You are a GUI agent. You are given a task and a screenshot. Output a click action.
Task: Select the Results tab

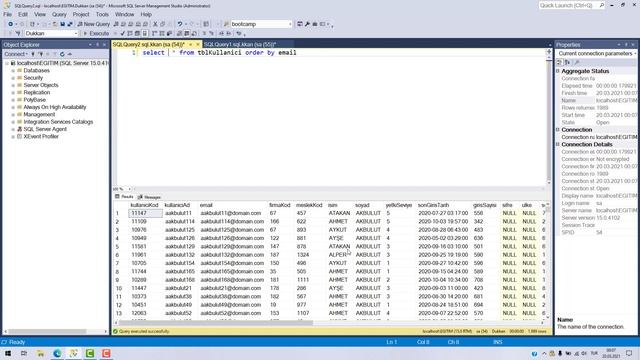pos(124,197)
